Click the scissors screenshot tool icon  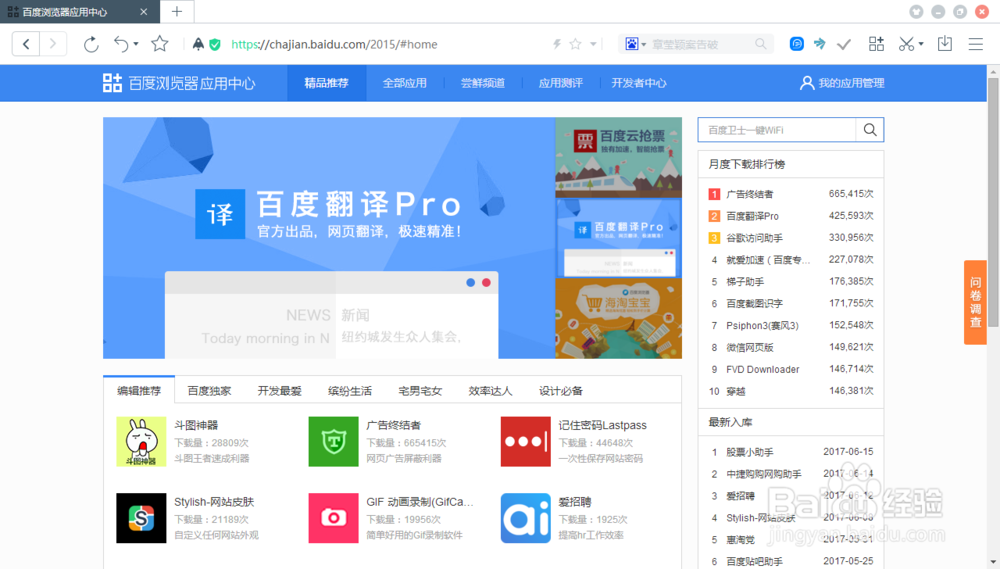(x=906, y=44)
